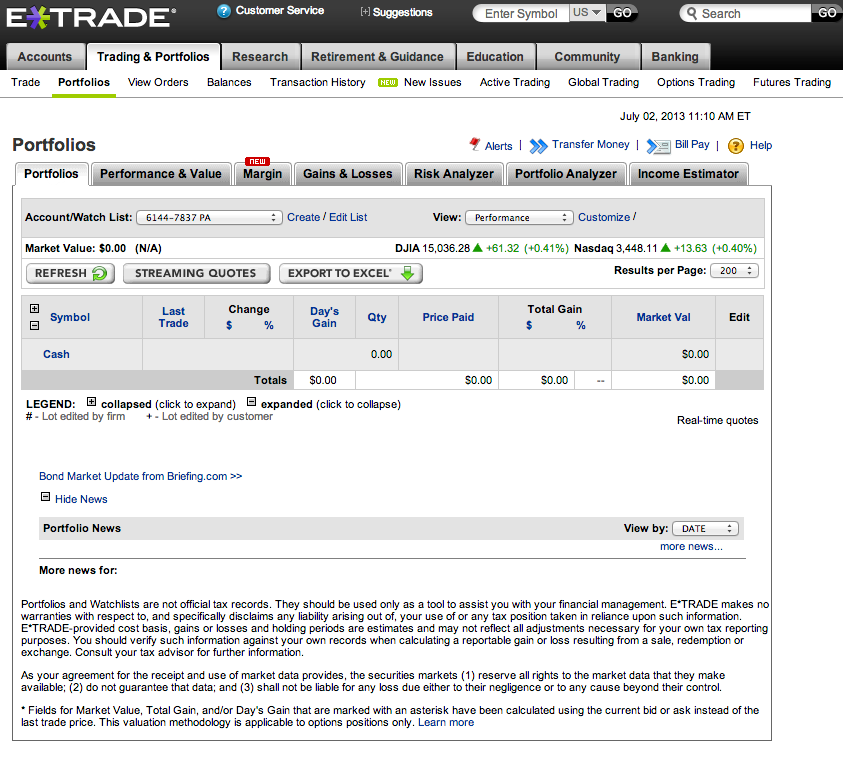Sort by the Price Paid column header
The width and height of the screenshot is (843, 758).
click(x=448, y=318)
